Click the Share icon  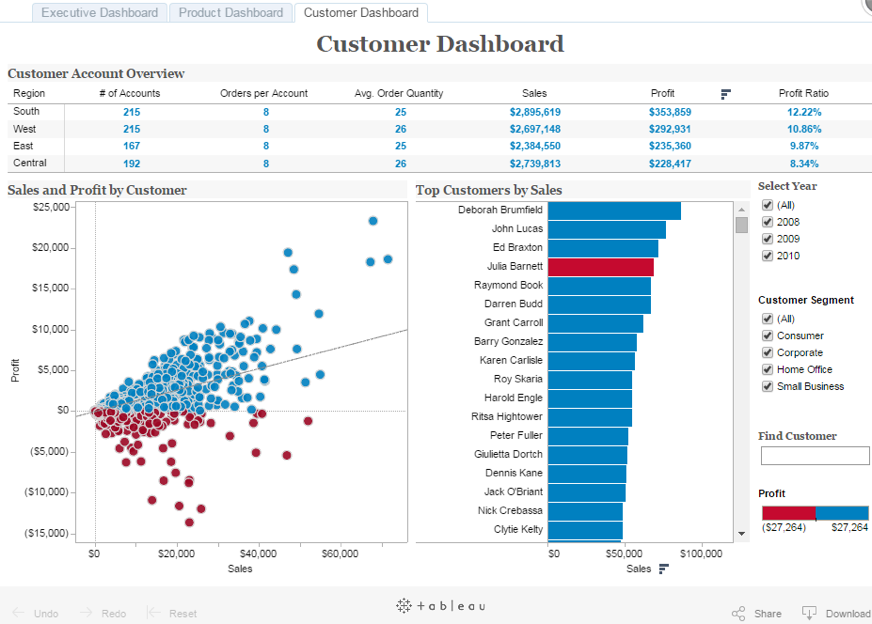coord(738,613)
